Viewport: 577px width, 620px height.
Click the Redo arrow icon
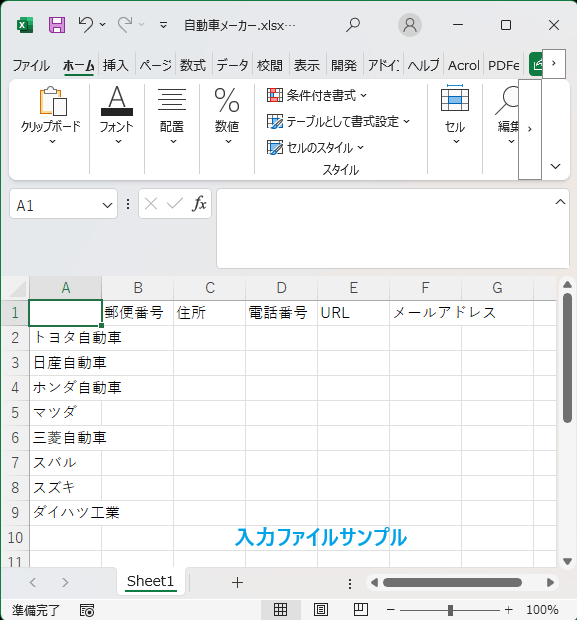(x=125, y=25)
